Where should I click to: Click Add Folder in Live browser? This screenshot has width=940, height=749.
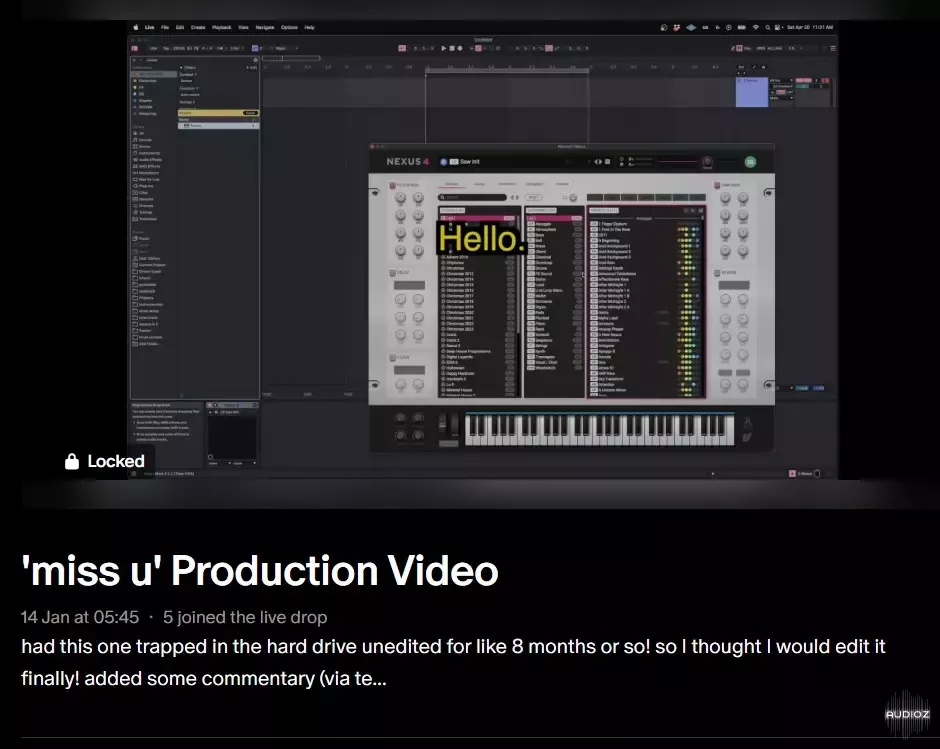pyautogui.click(x=146, y=344)
